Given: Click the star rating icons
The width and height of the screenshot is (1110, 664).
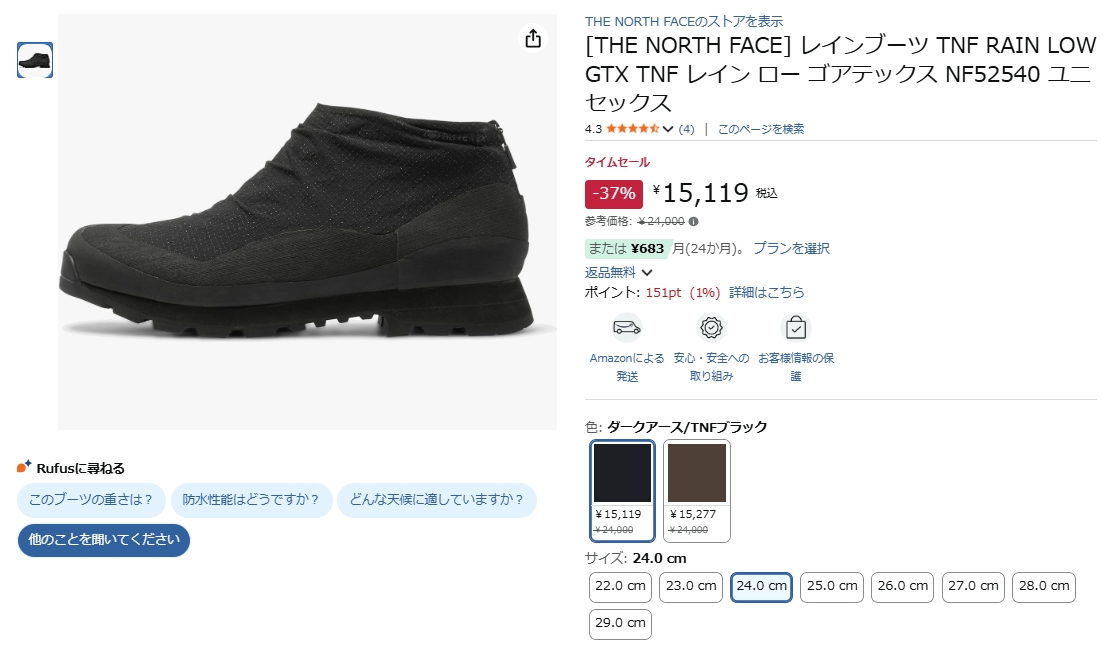Looking at the screenshot, I should 632,129.
